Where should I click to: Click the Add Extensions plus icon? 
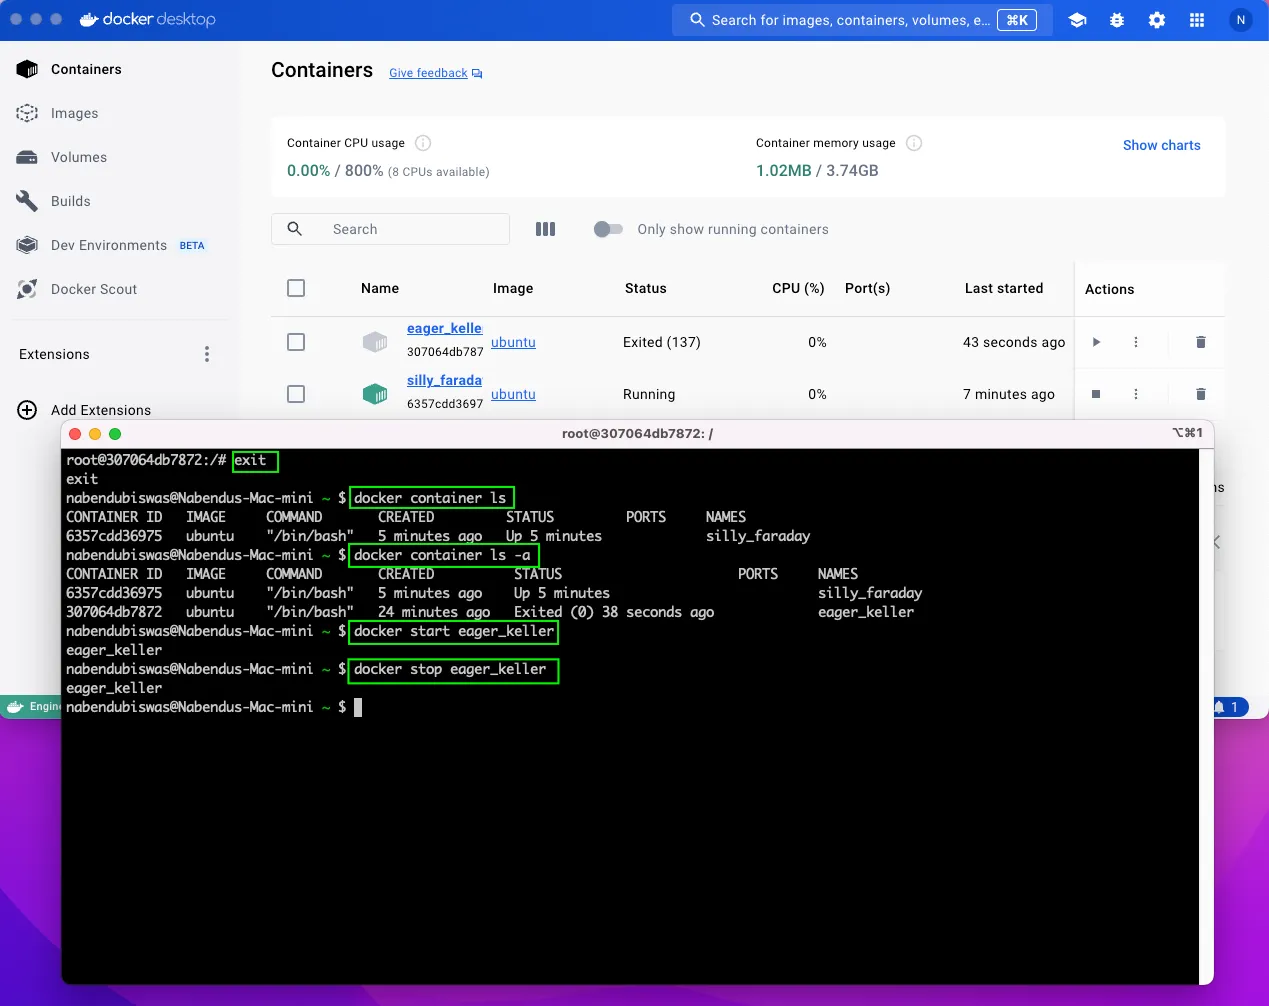click(x=27, y=410)
